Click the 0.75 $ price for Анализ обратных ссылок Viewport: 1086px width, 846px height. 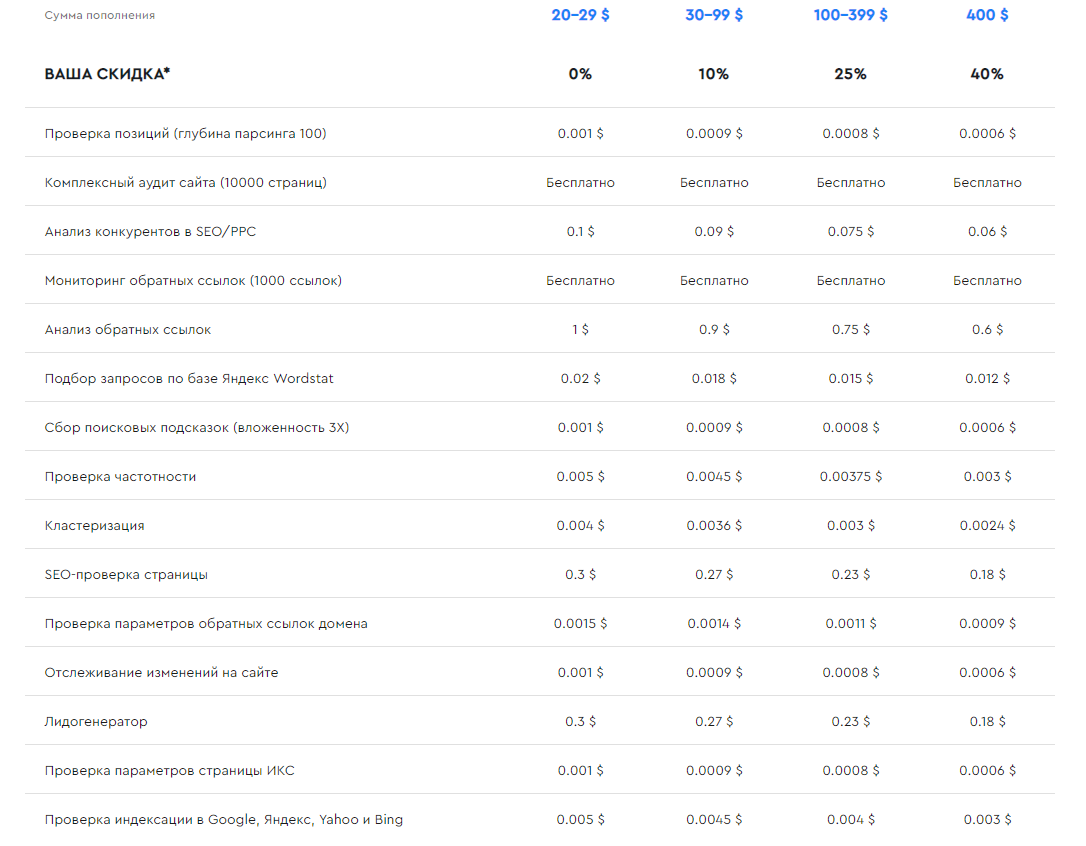coord(850,329)
